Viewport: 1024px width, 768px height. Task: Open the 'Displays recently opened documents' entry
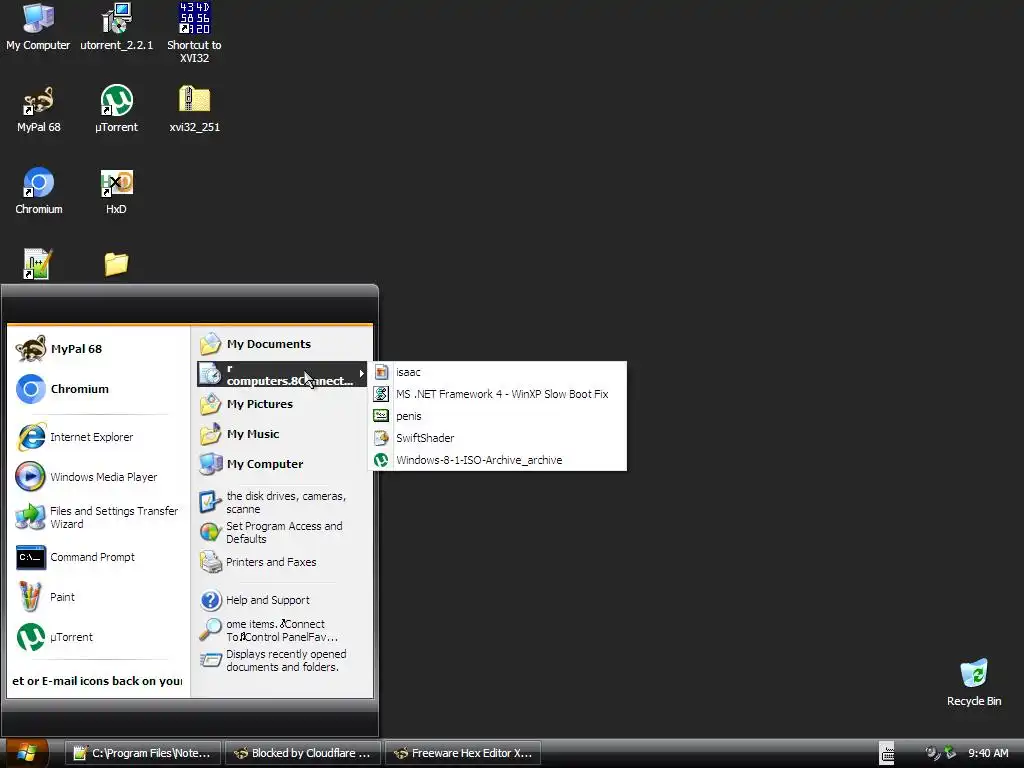282,660
